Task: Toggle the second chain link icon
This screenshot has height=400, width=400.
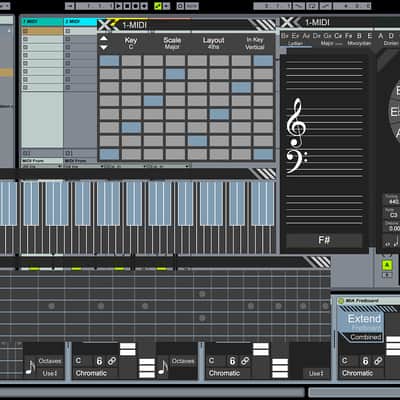Action: 245,361
